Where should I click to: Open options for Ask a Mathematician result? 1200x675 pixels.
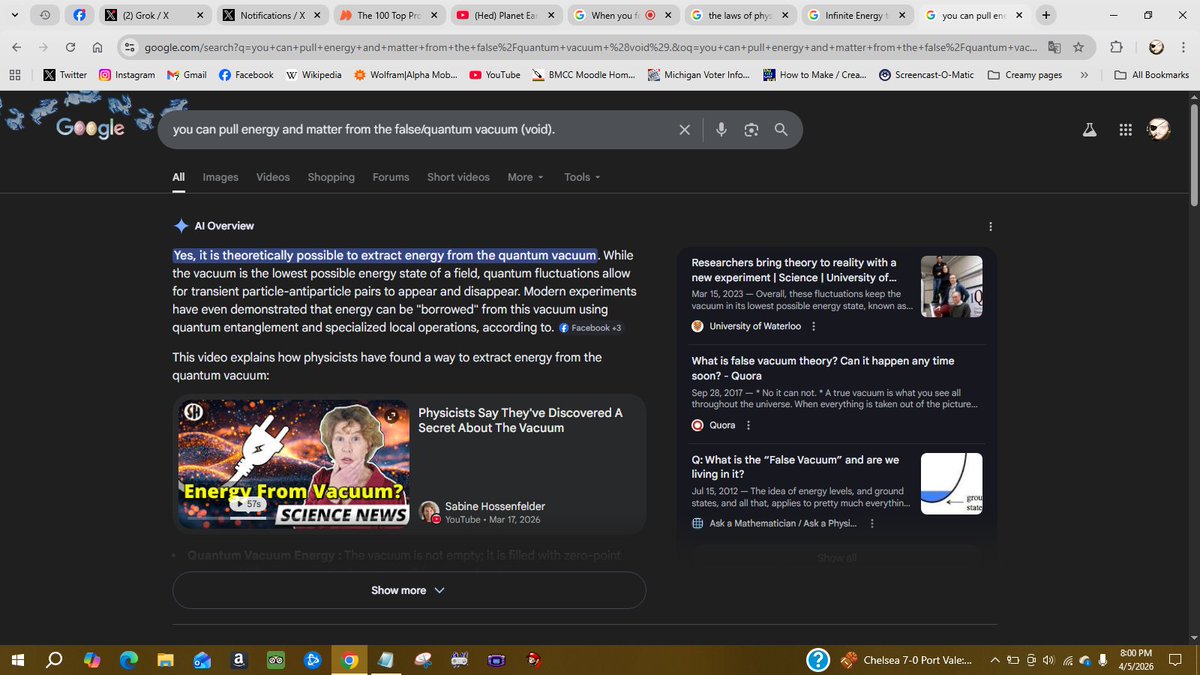(872, 524)
